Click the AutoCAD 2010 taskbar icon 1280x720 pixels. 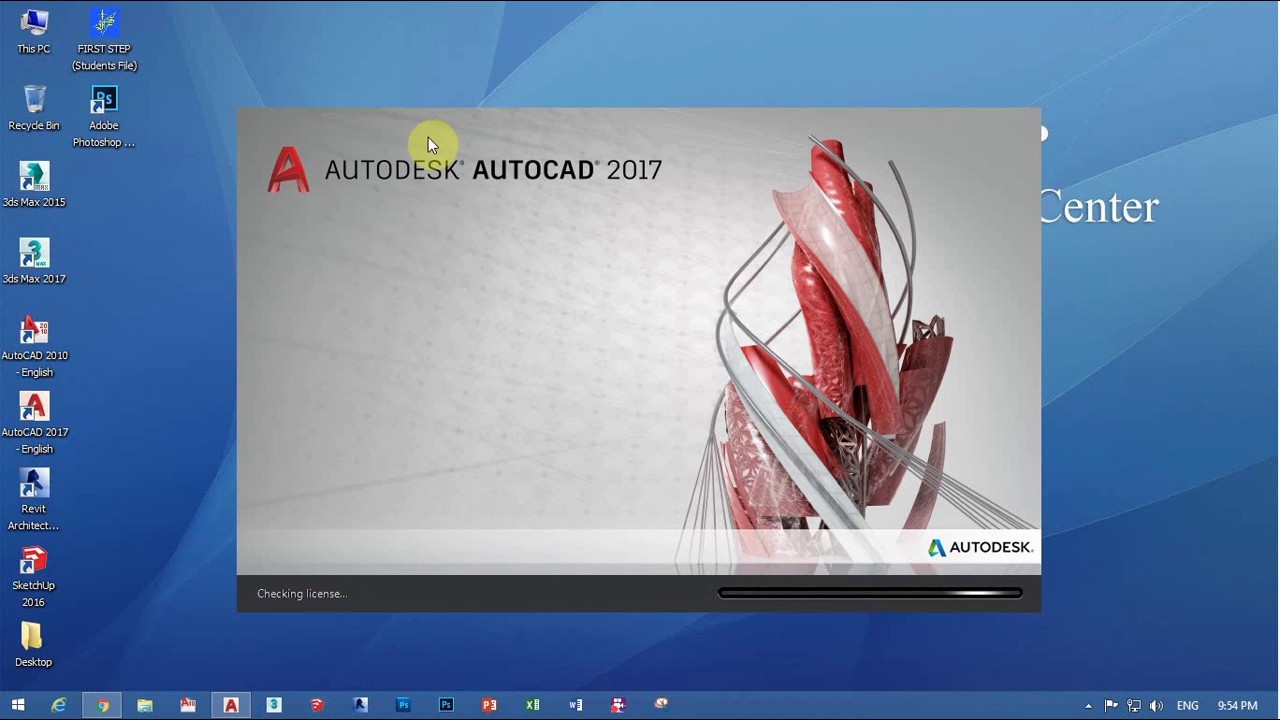click(188, 705)
